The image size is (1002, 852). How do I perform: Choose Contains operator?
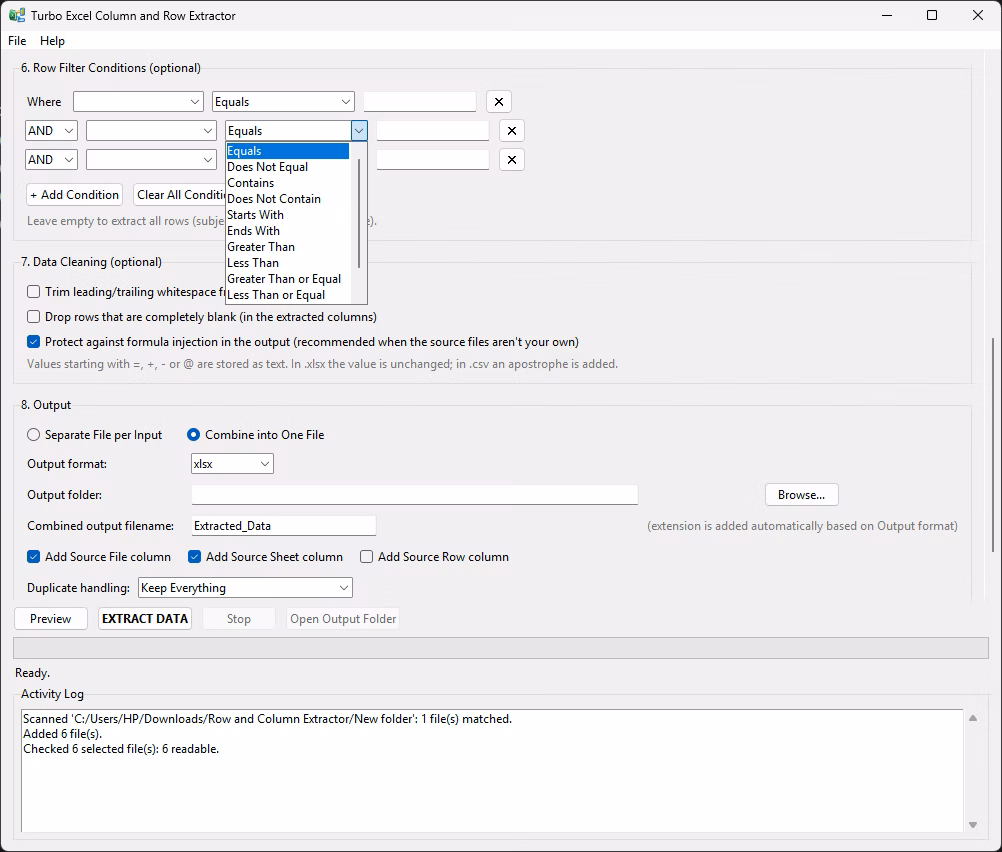coord(288,183)
